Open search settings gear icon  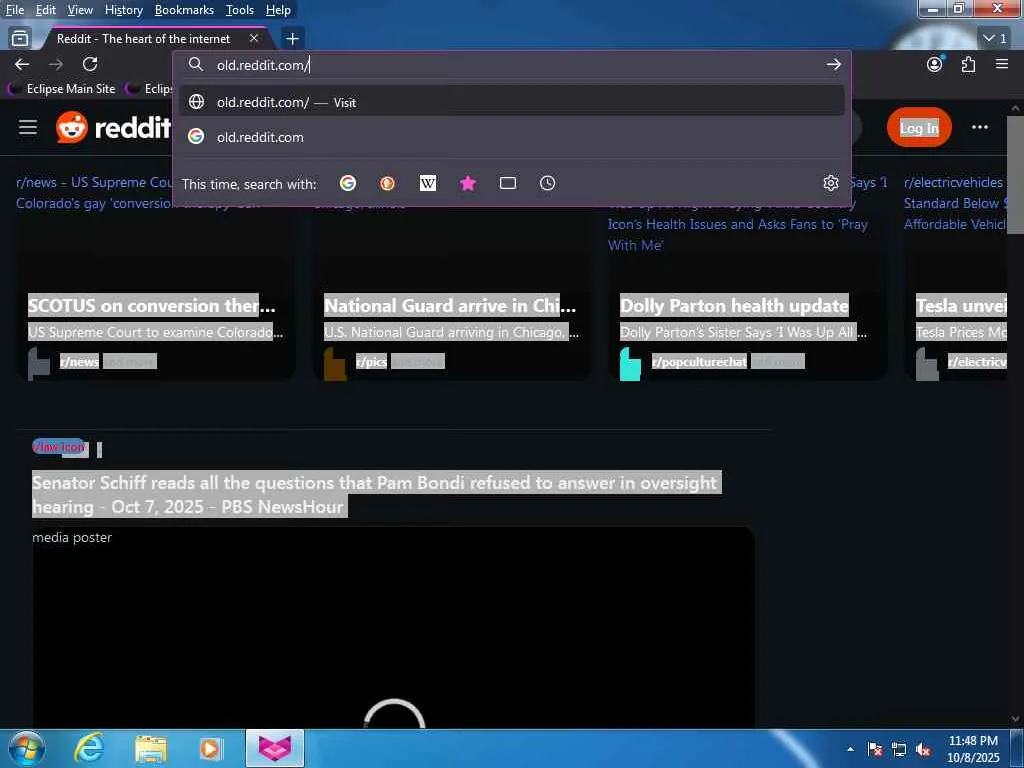coord(830,184)
